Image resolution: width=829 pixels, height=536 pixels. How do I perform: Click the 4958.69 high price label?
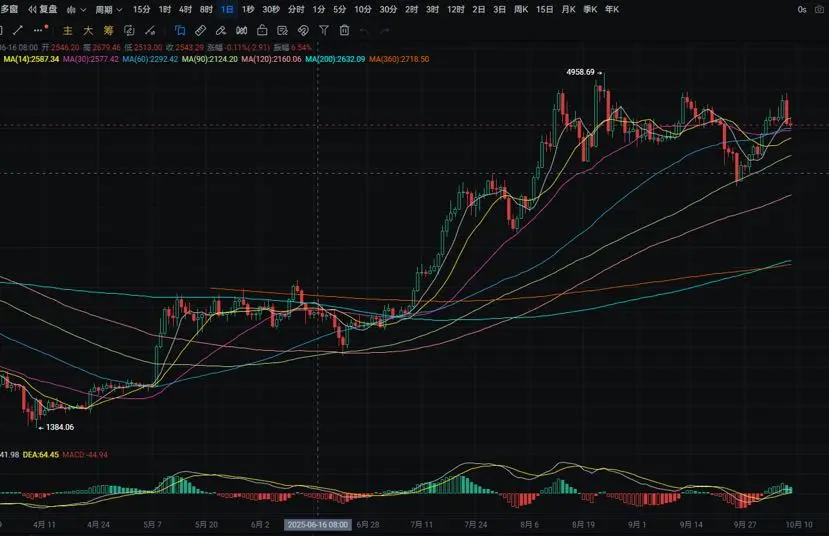coord(581,72)
